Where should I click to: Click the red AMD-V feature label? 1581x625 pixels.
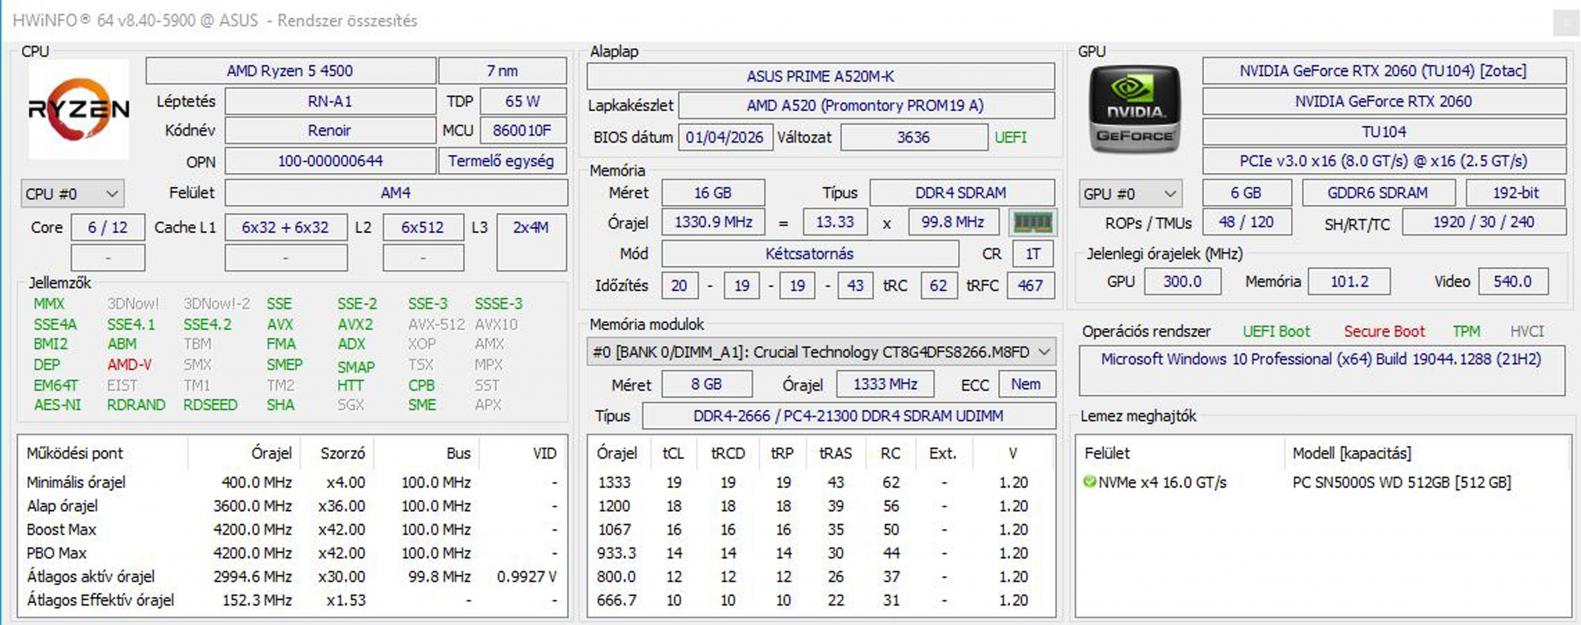(129, 365)
